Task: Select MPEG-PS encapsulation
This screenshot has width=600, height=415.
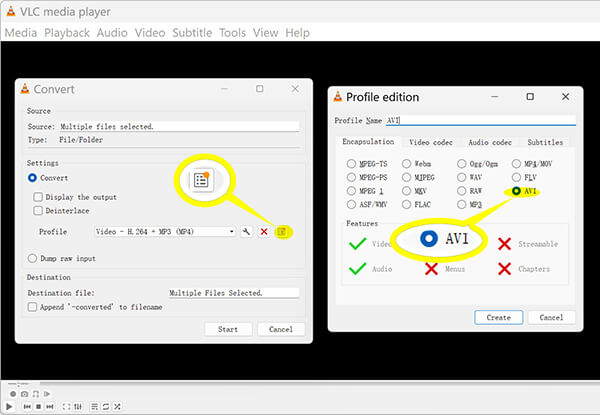Action: [351, 177]
